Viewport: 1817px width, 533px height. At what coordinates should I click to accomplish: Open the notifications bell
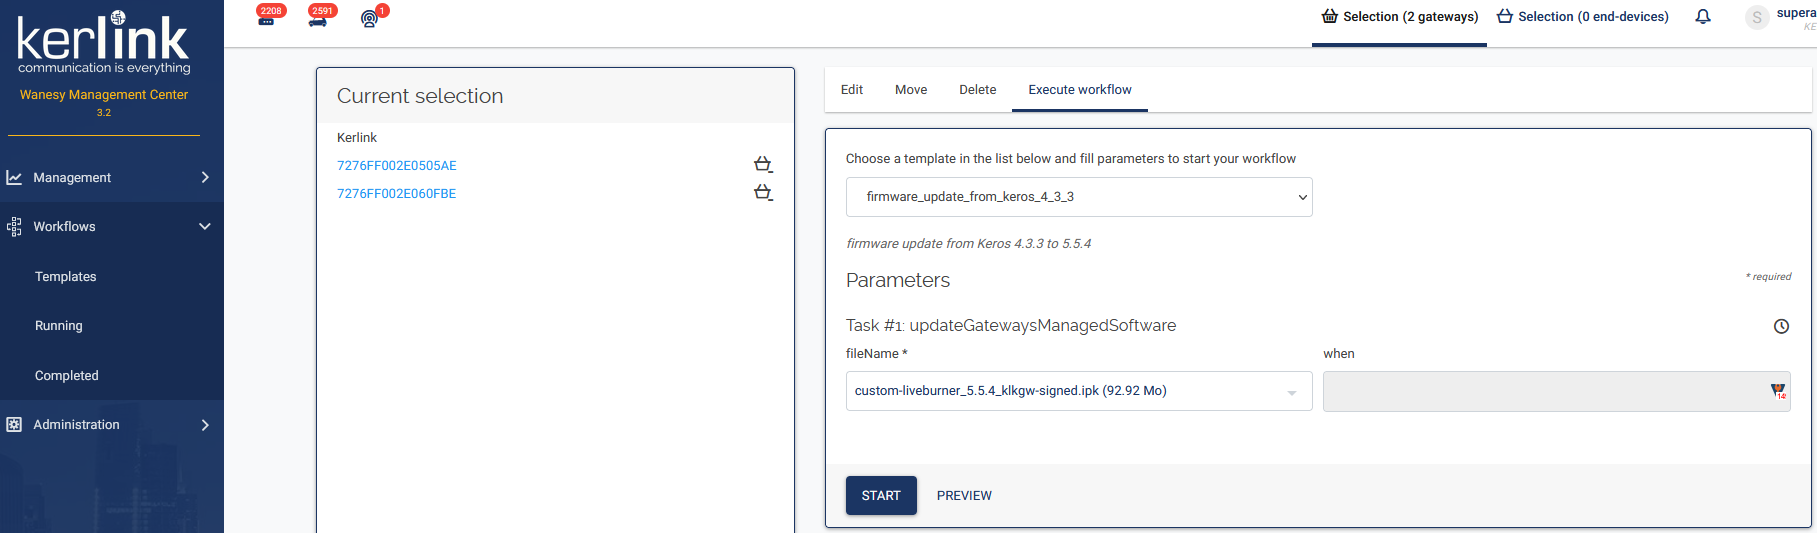1703,17
